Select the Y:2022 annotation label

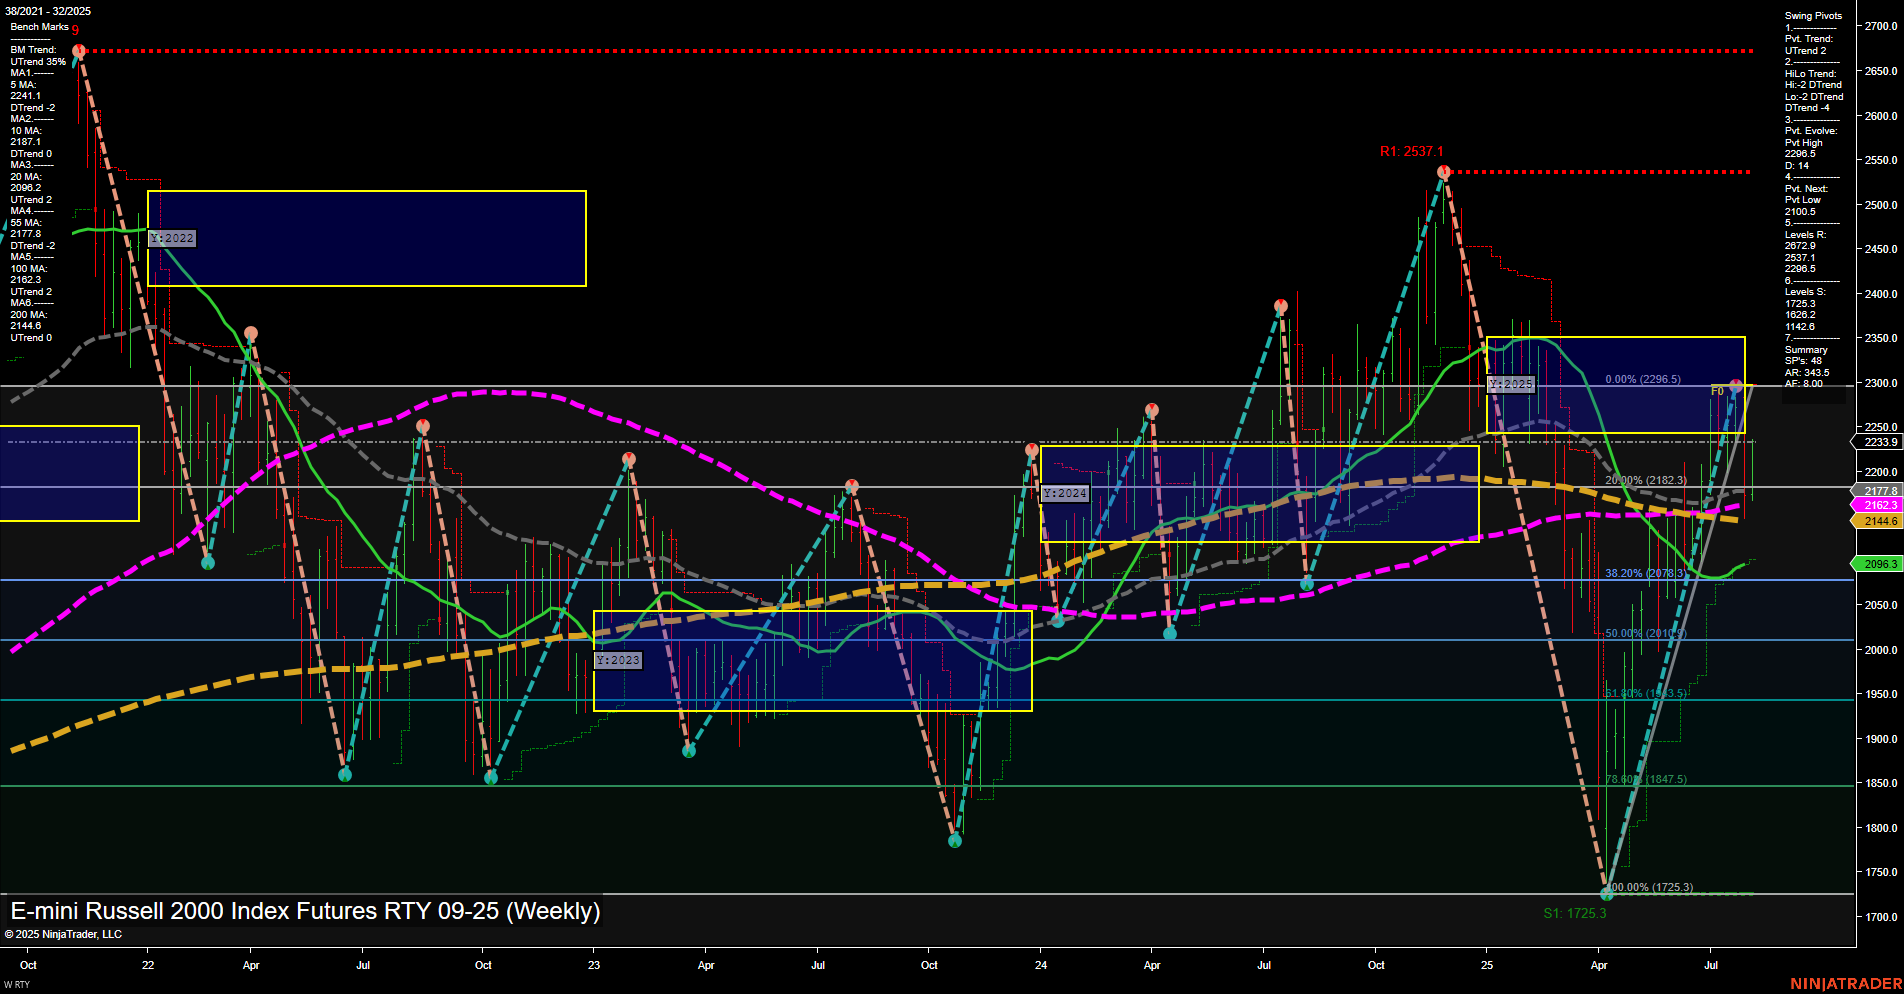[171, 238]
